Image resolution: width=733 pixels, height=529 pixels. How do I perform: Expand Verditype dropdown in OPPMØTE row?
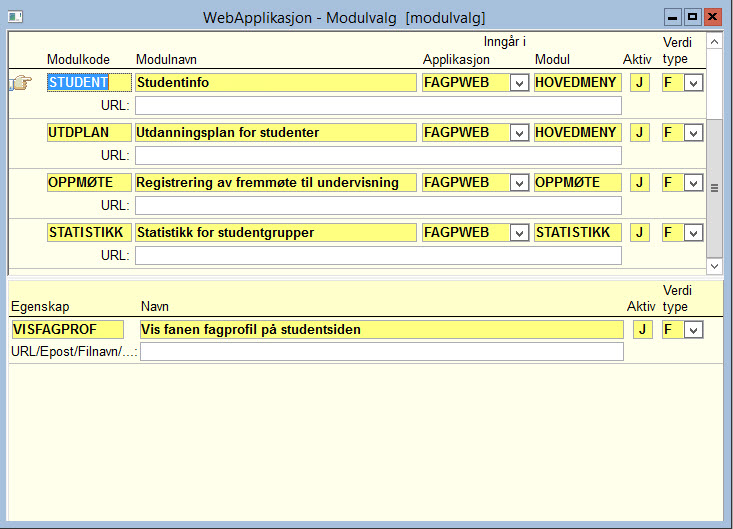(693, 183)
